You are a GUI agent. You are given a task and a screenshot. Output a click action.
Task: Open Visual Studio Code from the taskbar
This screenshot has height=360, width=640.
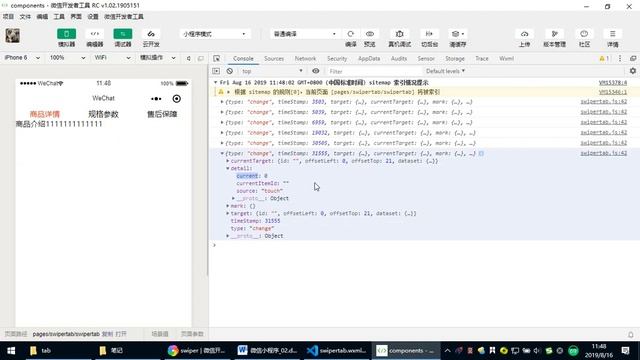click(x=336, y=351)
